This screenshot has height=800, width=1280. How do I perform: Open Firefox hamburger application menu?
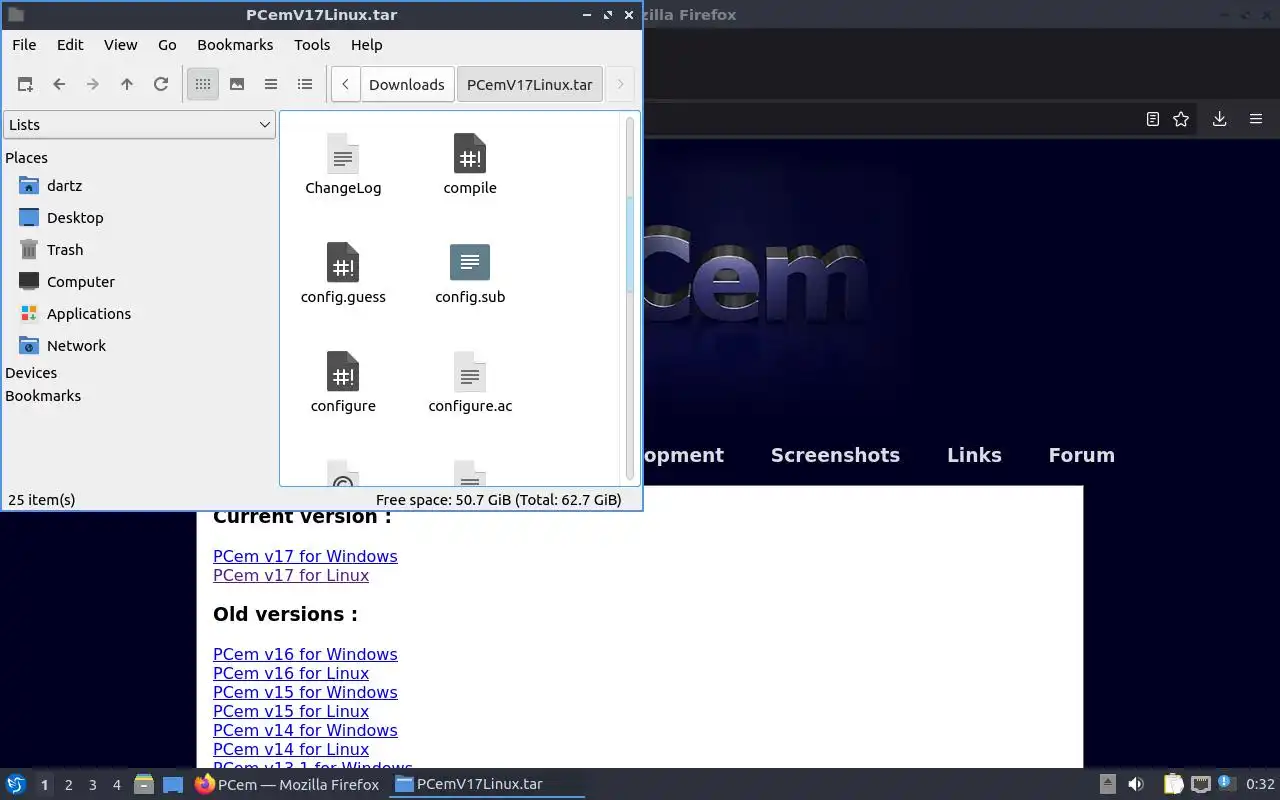click(1256, 119)
